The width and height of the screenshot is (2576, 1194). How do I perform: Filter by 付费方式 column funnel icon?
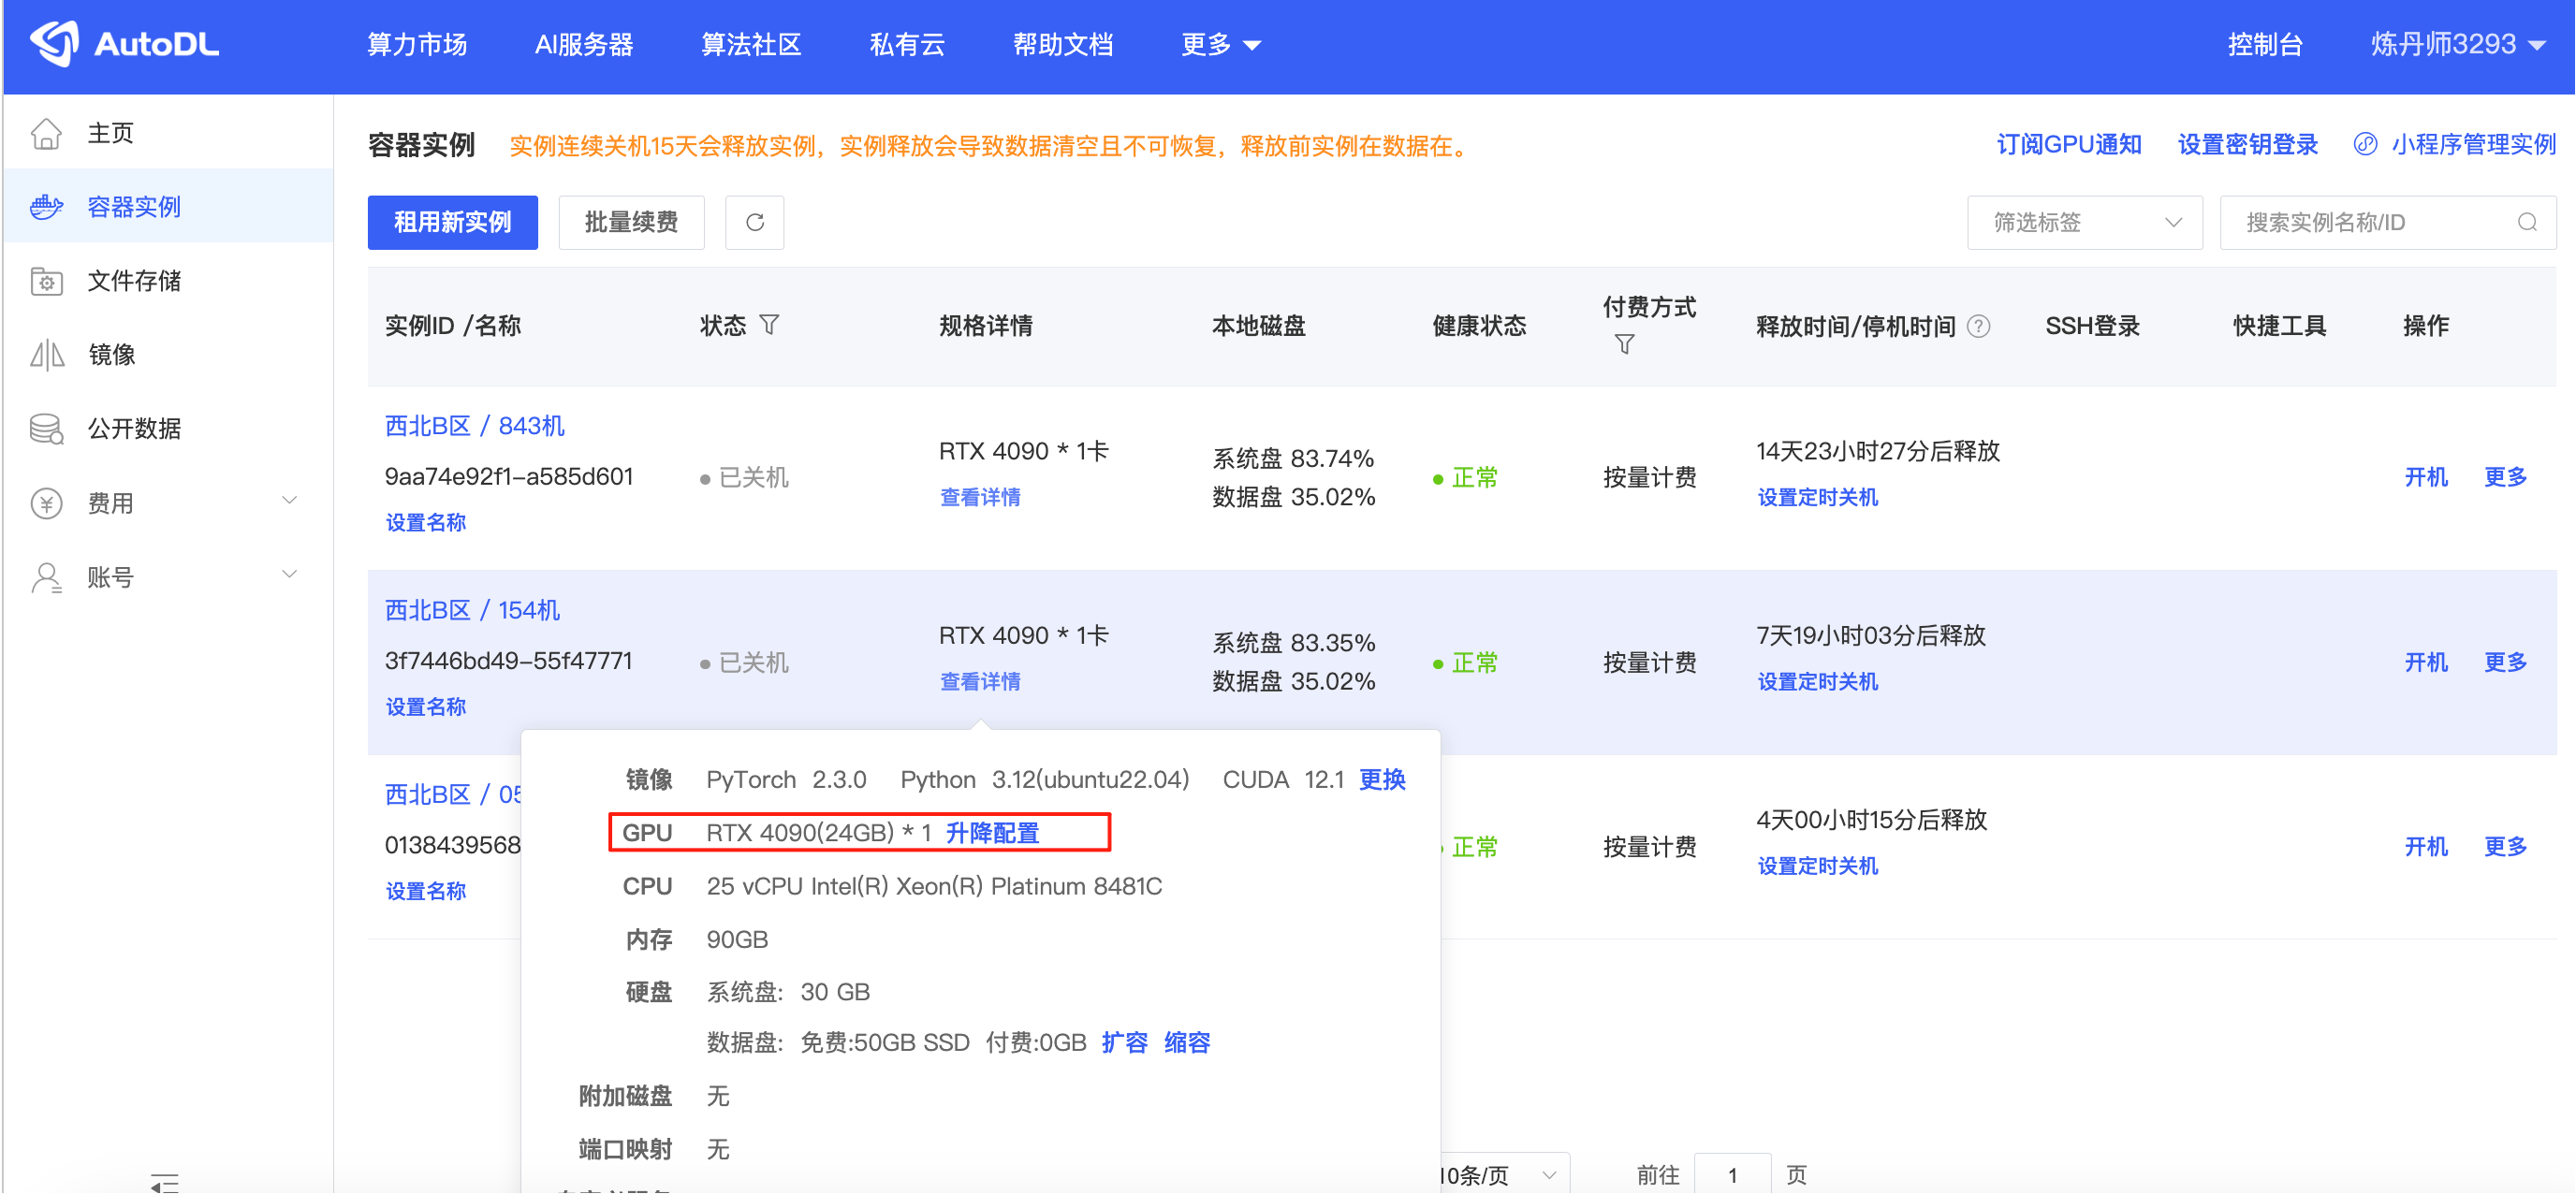1625,344
